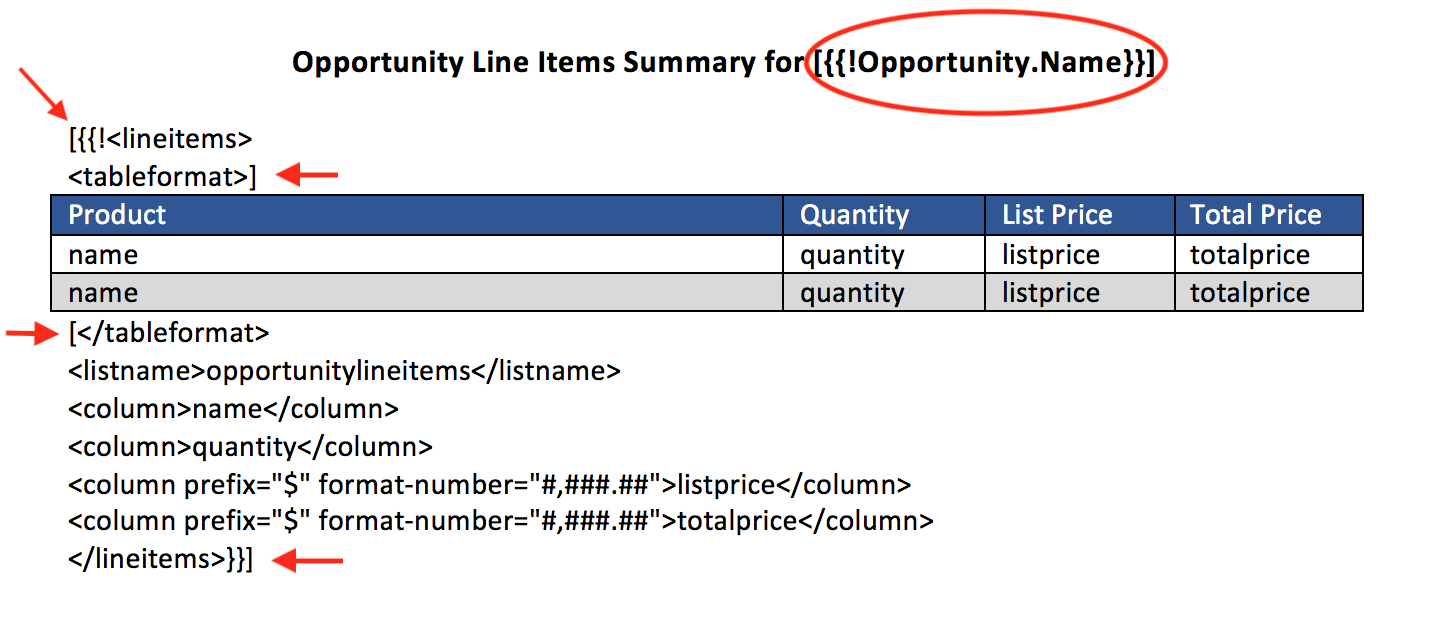
Task: Click the opening lineitems tag line
Action: pyautogui.click(x=161, y=138)
